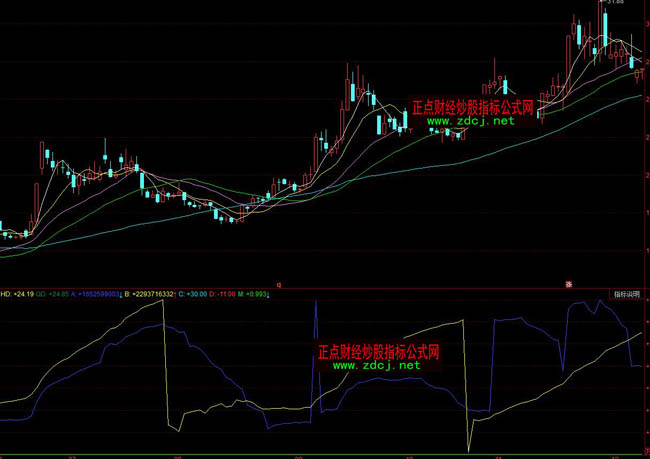
Task: Click the red D: -11.00 indicator value
Action: tap(222, 295)
